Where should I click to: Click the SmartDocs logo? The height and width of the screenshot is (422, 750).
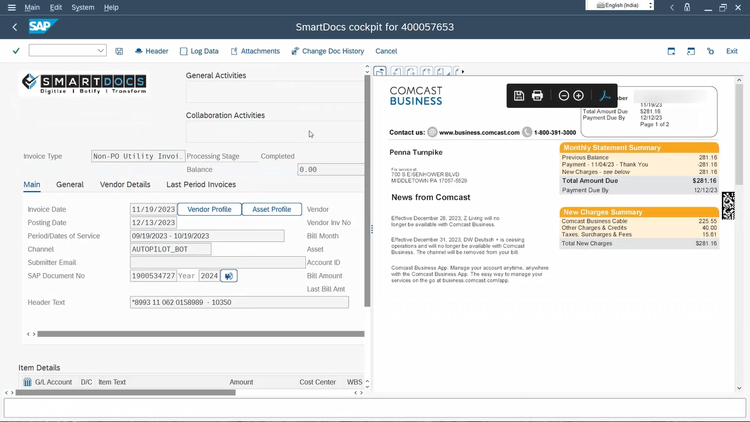84,84
